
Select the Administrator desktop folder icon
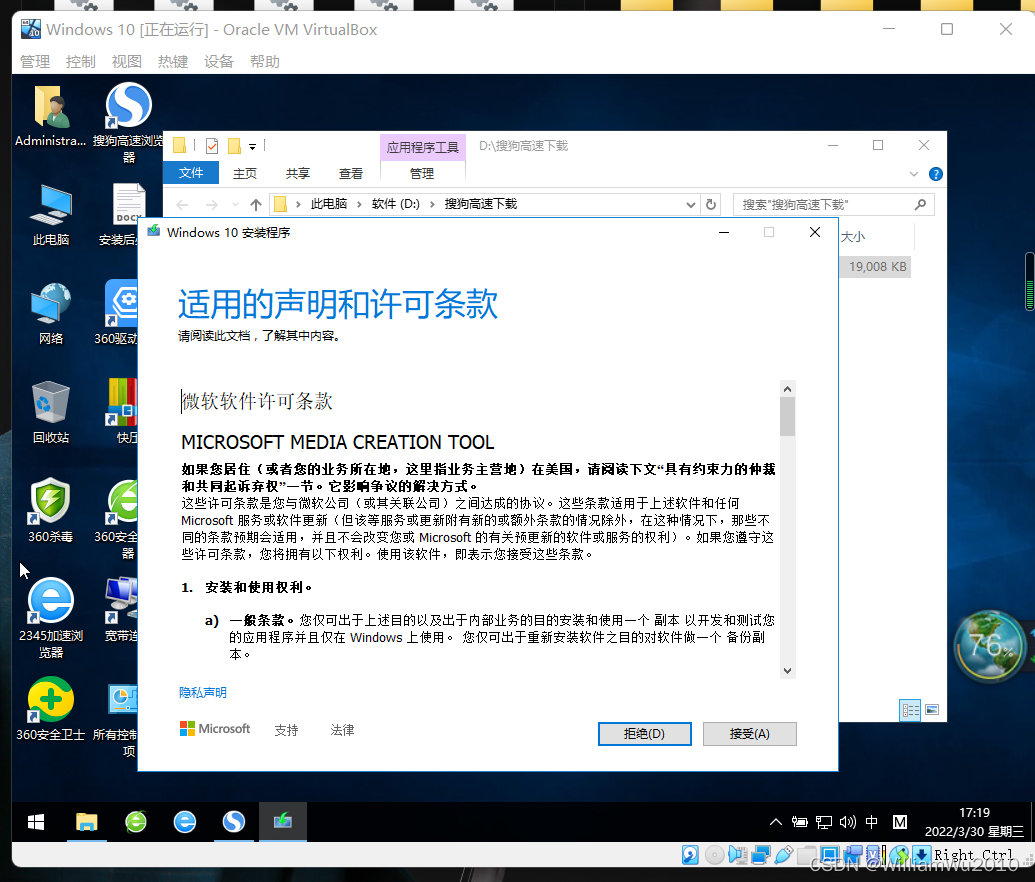click(x=51, y=116)
